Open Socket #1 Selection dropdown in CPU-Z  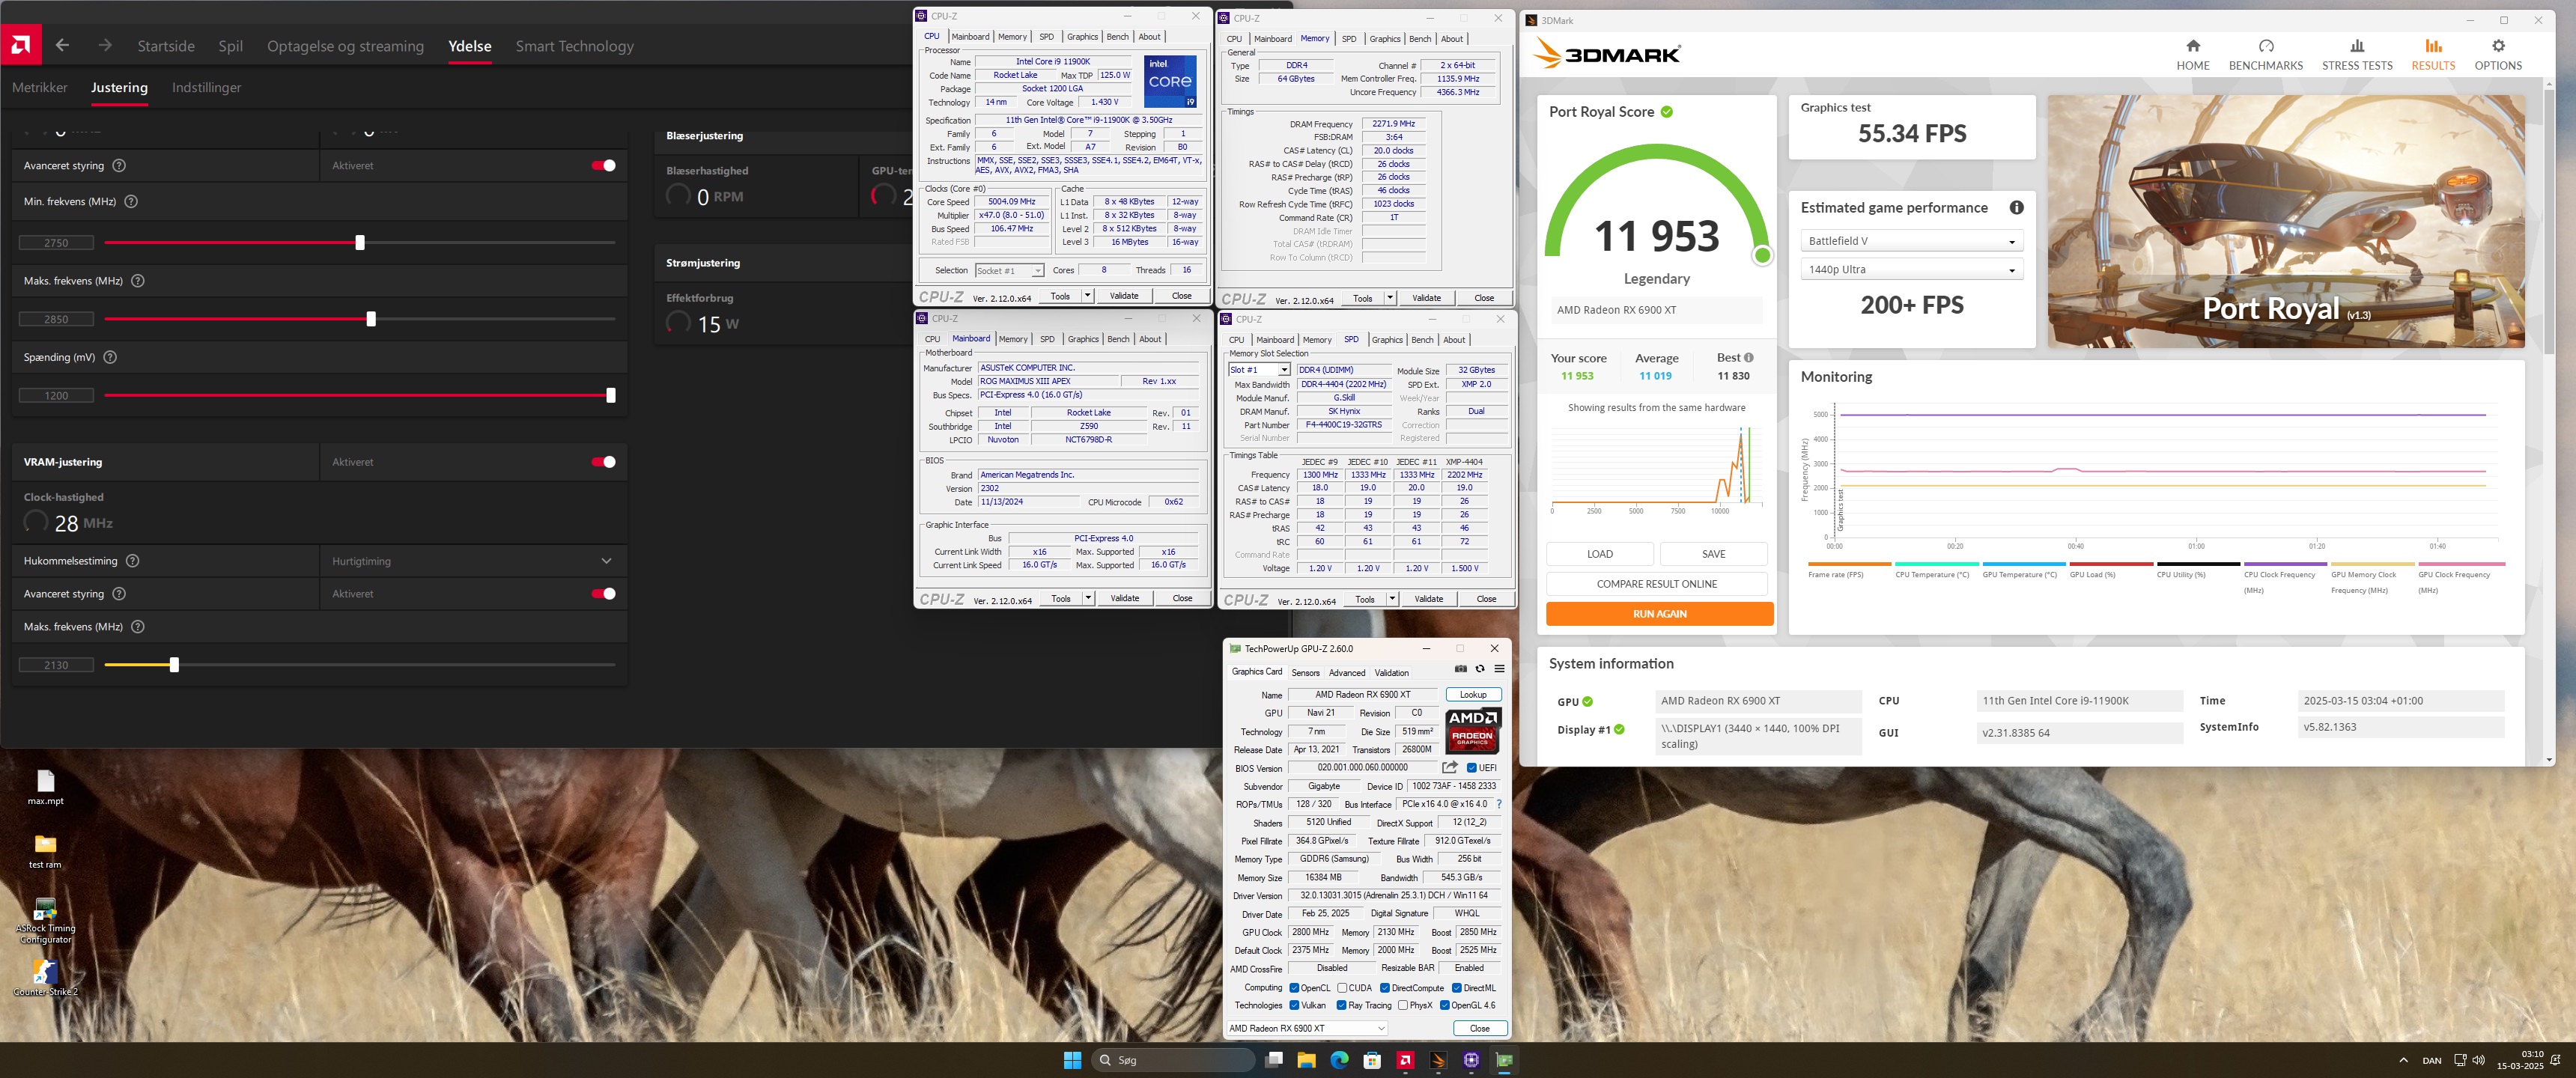click(1009, 270)
